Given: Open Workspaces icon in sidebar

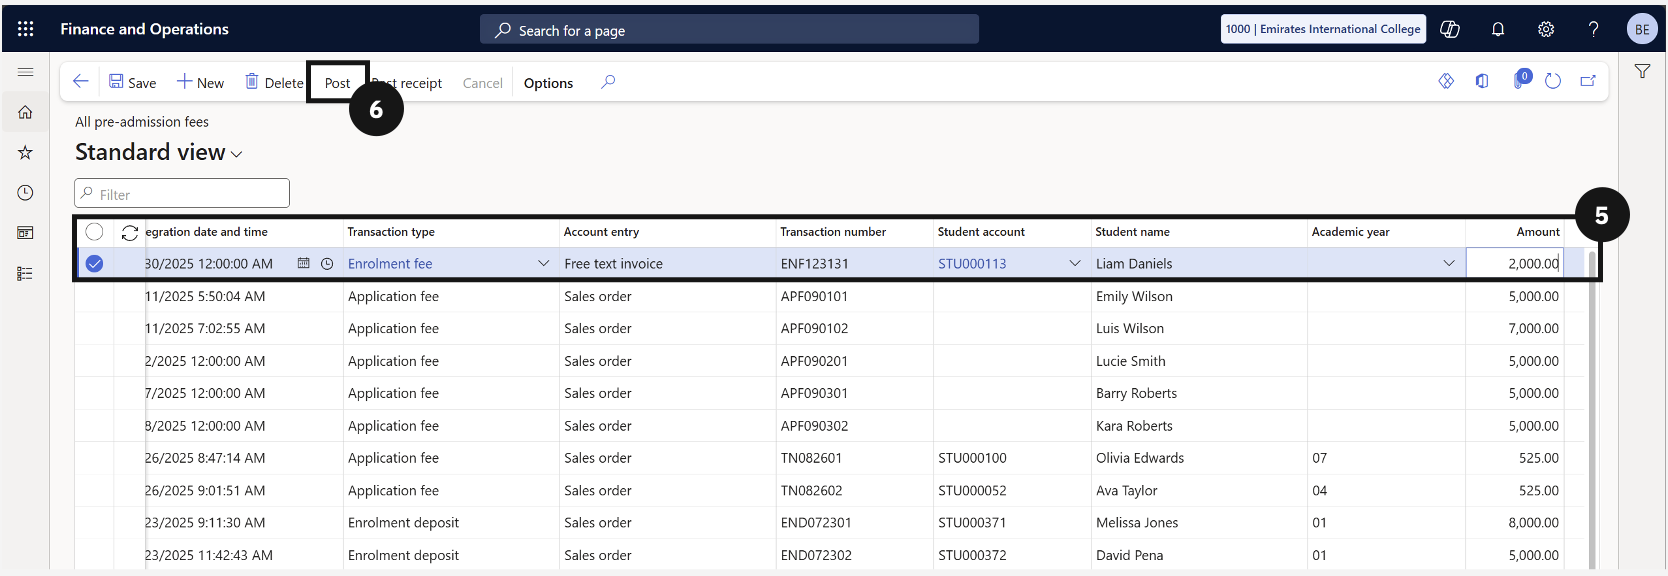Looking at the screenshot, I should coord(26,233).
